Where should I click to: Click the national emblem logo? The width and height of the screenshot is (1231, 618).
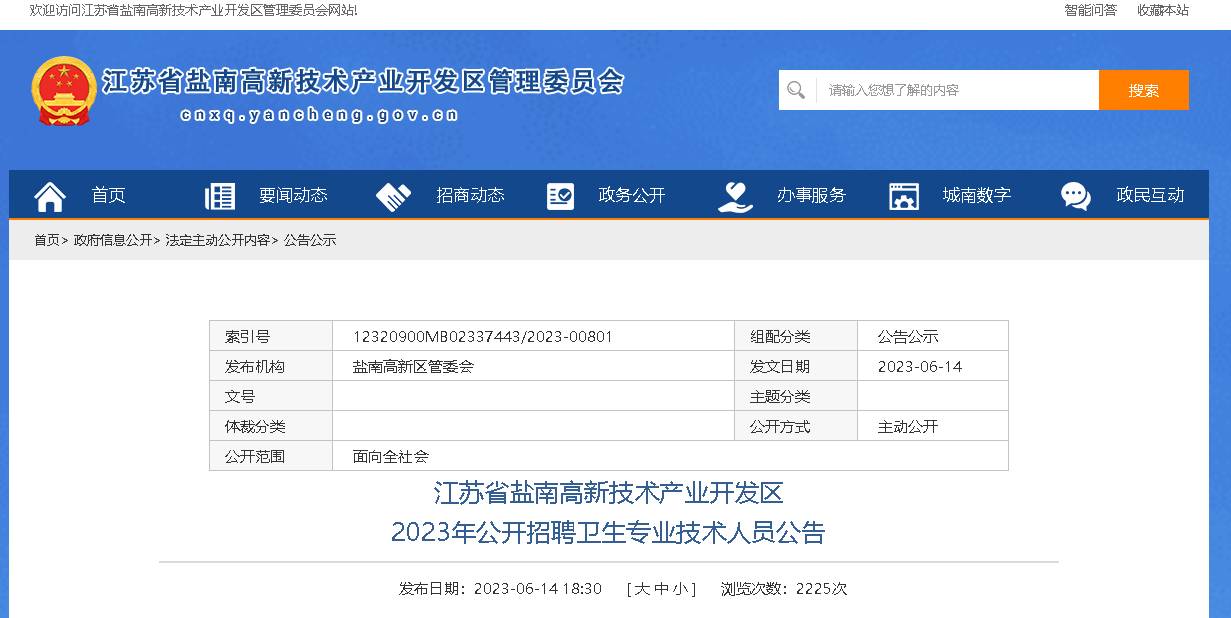63,90
